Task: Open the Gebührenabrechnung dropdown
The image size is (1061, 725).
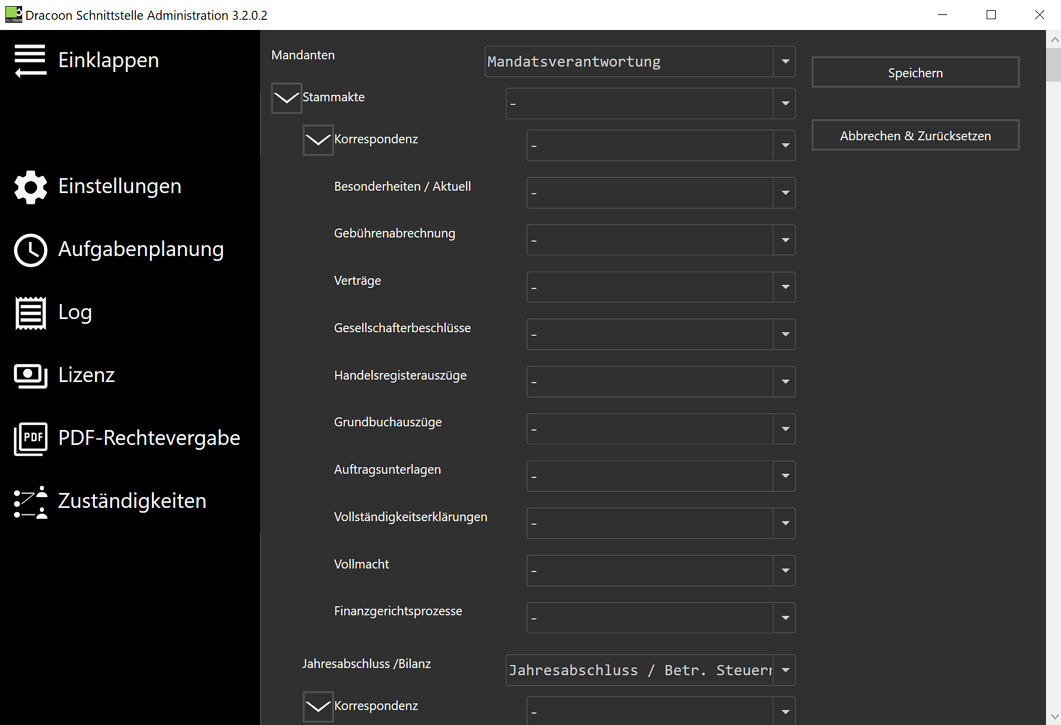Action: (660, 240)
